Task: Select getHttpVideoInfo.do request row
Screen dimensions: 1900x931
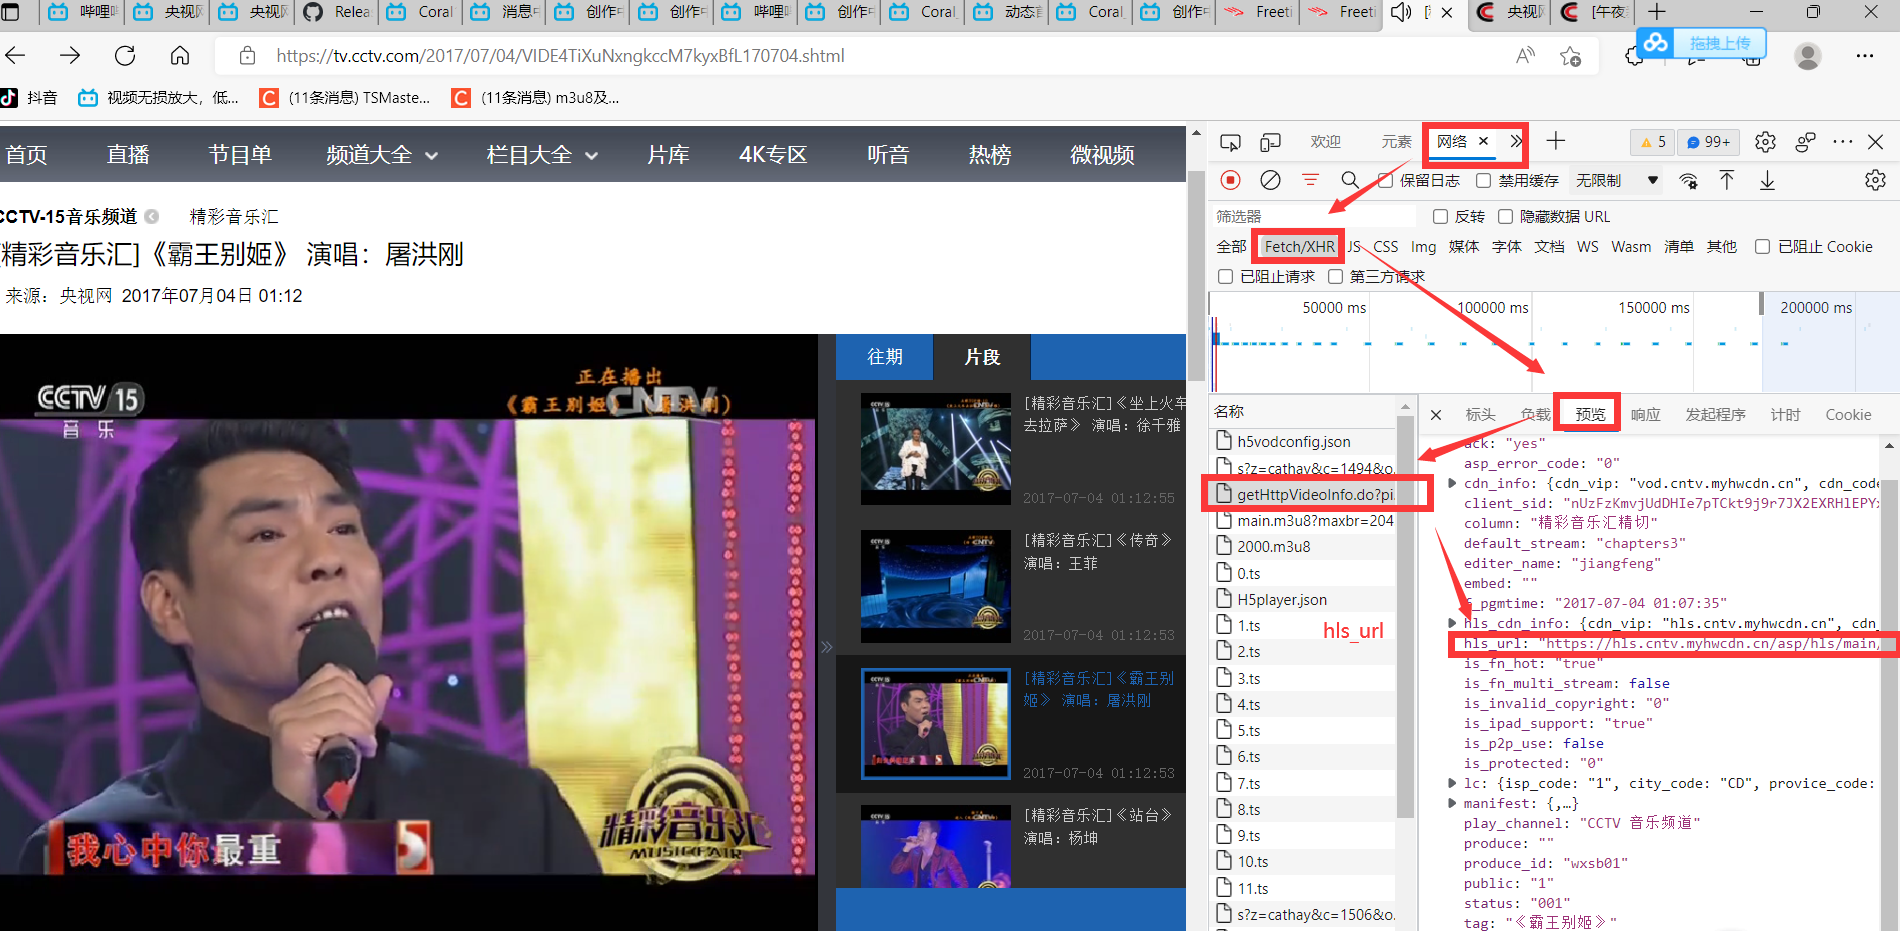Action: pyautogui.click(x=1305, y=494)
